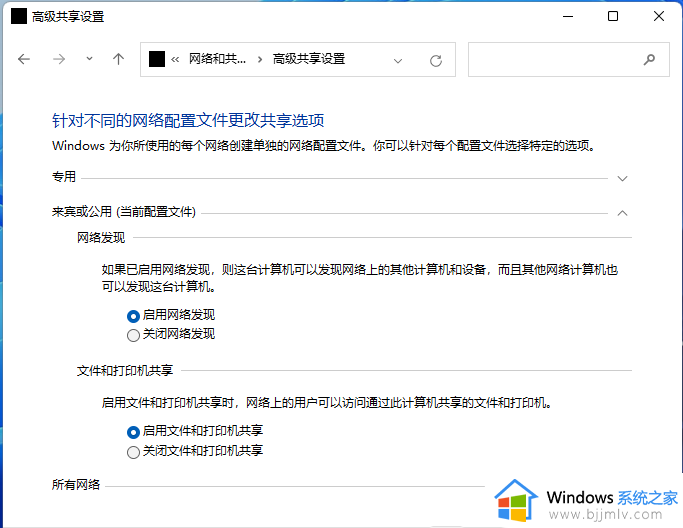Click the 文件和打印机共享 subsection label
The height and width of the screenshot is (528, 683).
(125, 370)
